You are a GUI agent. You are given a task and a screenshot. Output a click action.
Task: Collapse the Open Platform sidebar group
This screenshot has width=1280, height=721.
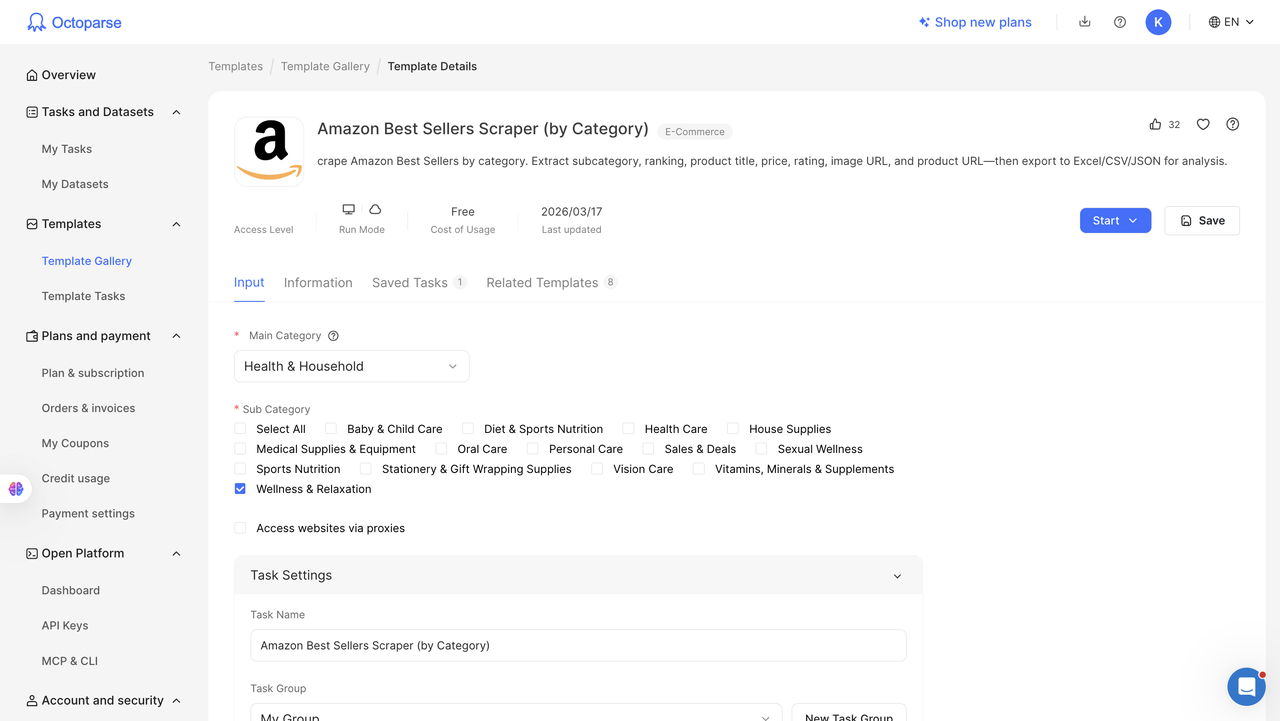[176, 553]
